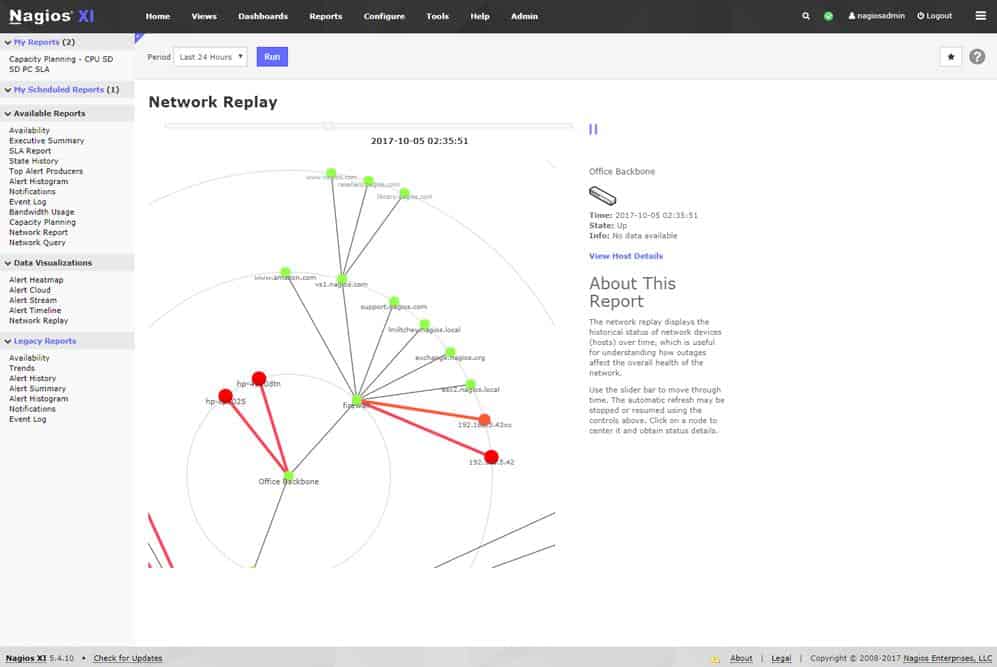Click the green system status indicator icon
The width and height of the screenshot is (997, 667).
coord(829,16)
